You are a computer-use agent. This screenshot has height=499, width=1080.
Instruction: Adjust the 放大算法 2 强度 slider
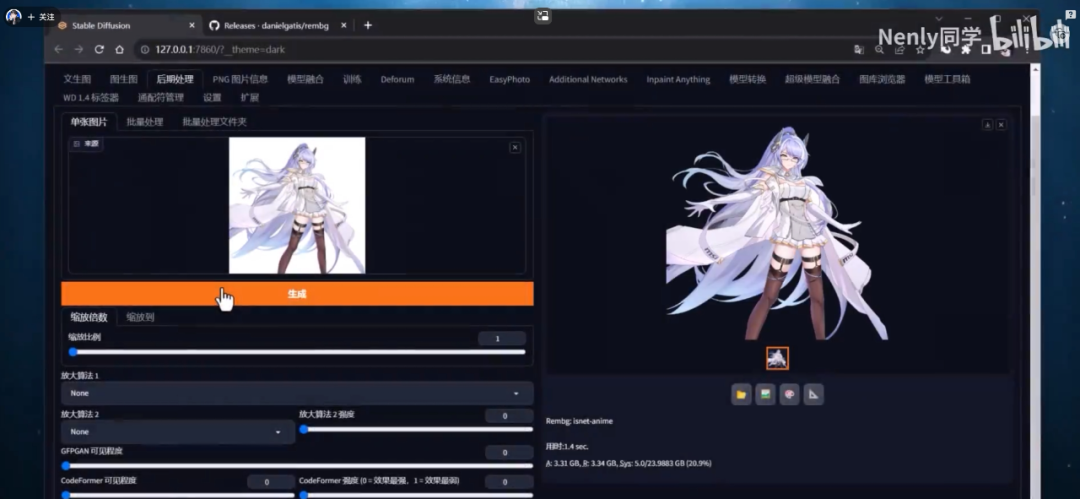click(416, 429)
